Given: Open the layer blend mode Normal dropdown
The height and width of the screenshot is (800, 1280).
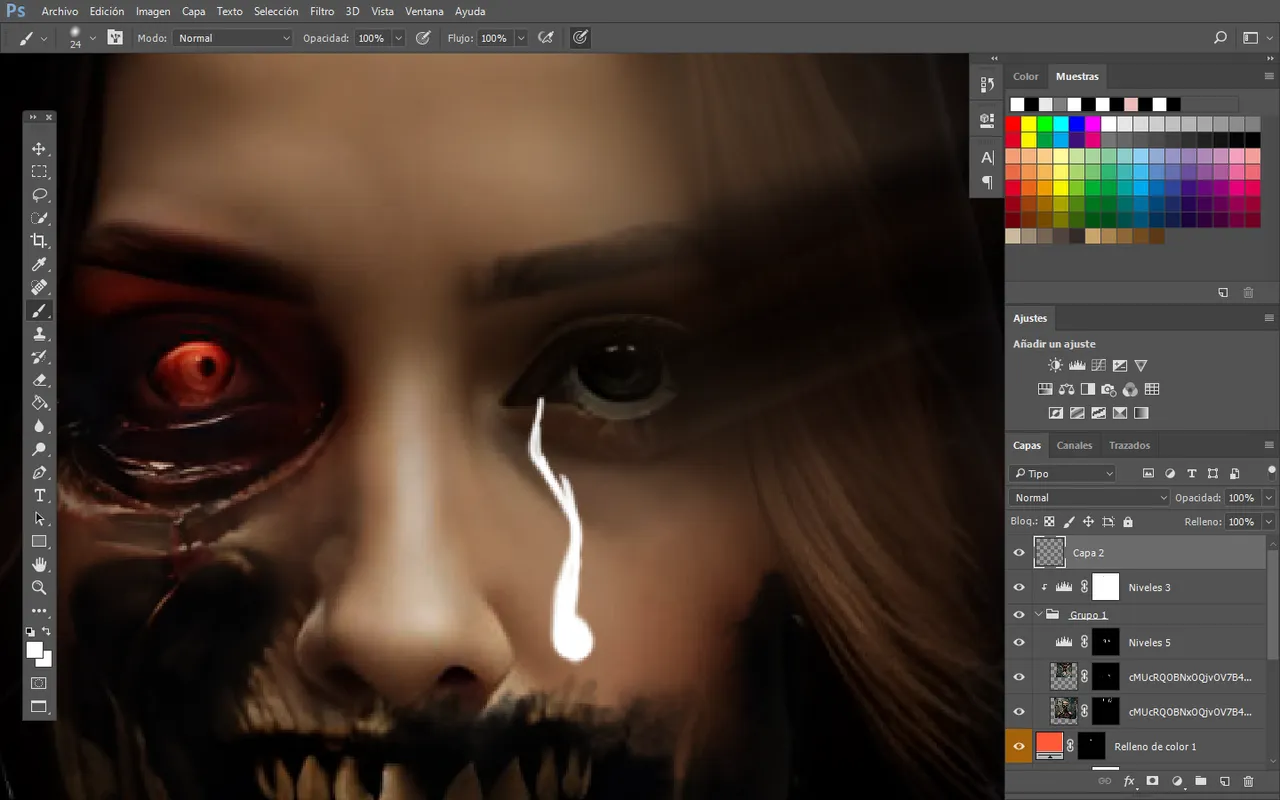Looking at the screenshot, I should (x=1089, y=497).
